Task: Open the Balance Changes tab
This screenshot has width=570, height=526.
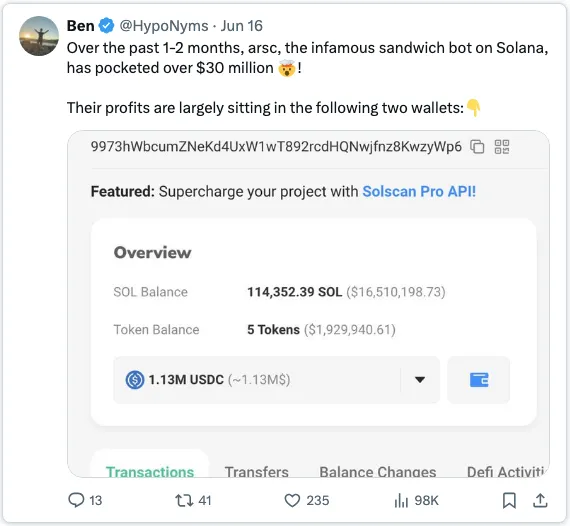Action: (378, 471)
